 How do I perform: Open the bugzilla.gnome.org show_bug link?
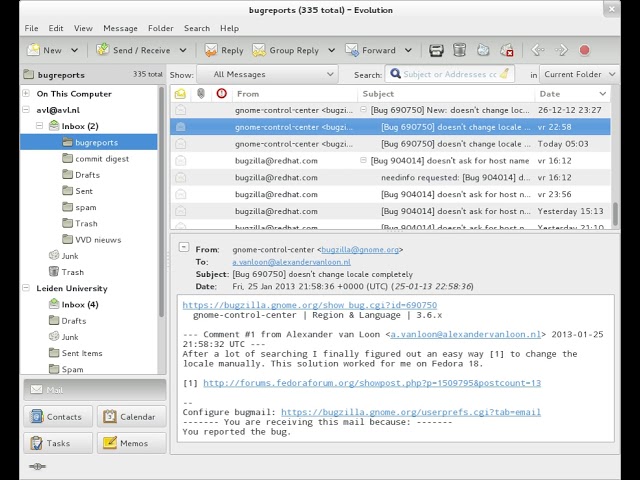coord(309,305)
